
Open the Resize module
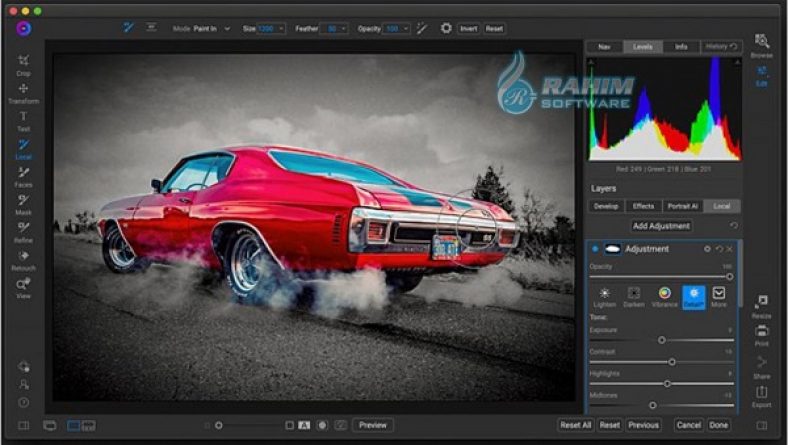[762, 307]
